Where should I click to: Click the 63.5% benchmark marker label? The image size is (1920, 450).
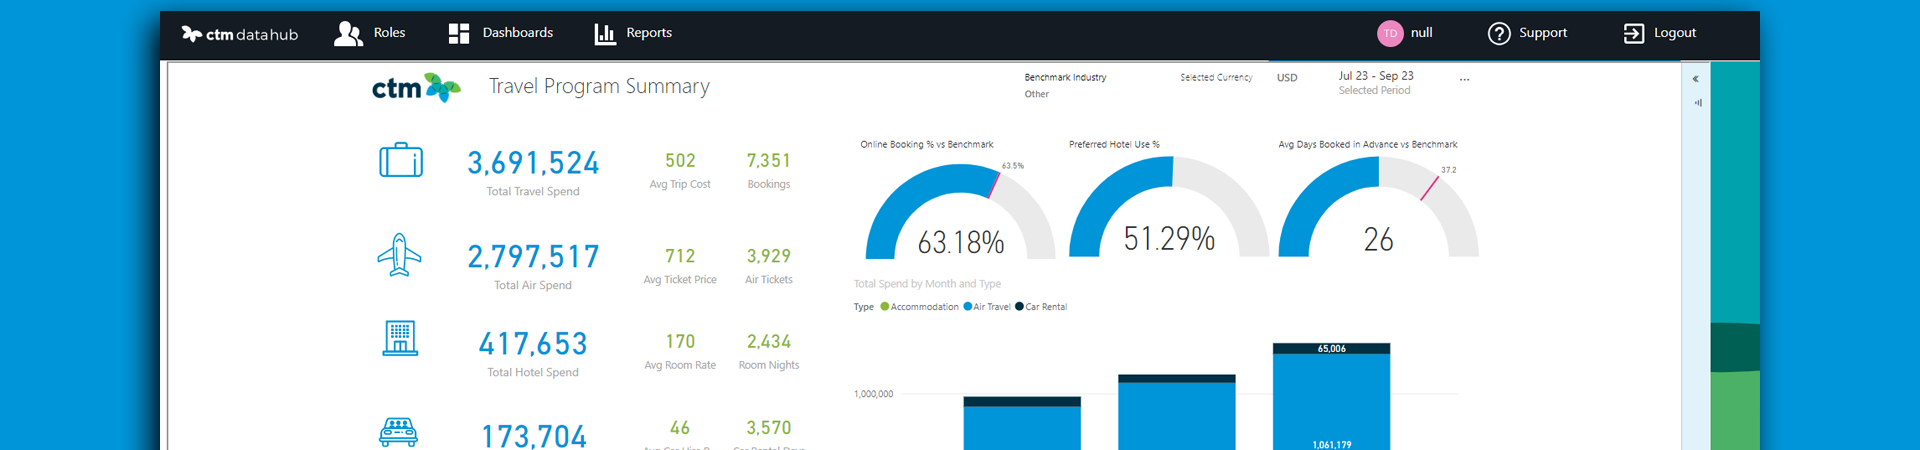tap(1013, 166)
